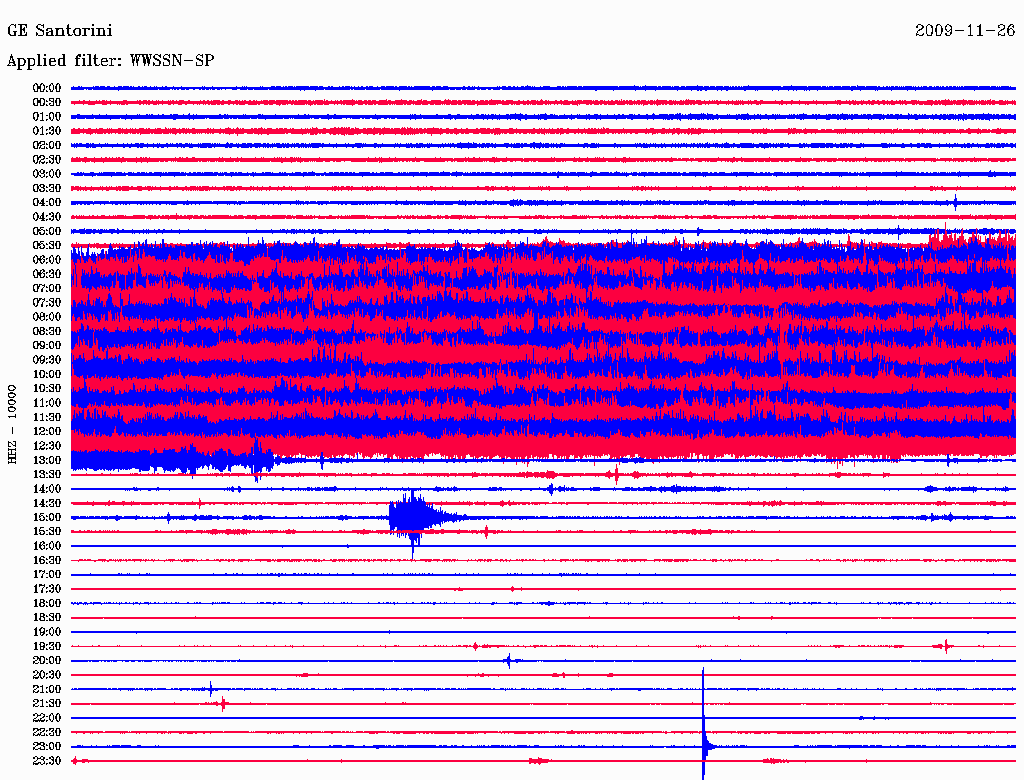
Task: Click the small blue event on the 20:00 trace
Action: (509, 660)
